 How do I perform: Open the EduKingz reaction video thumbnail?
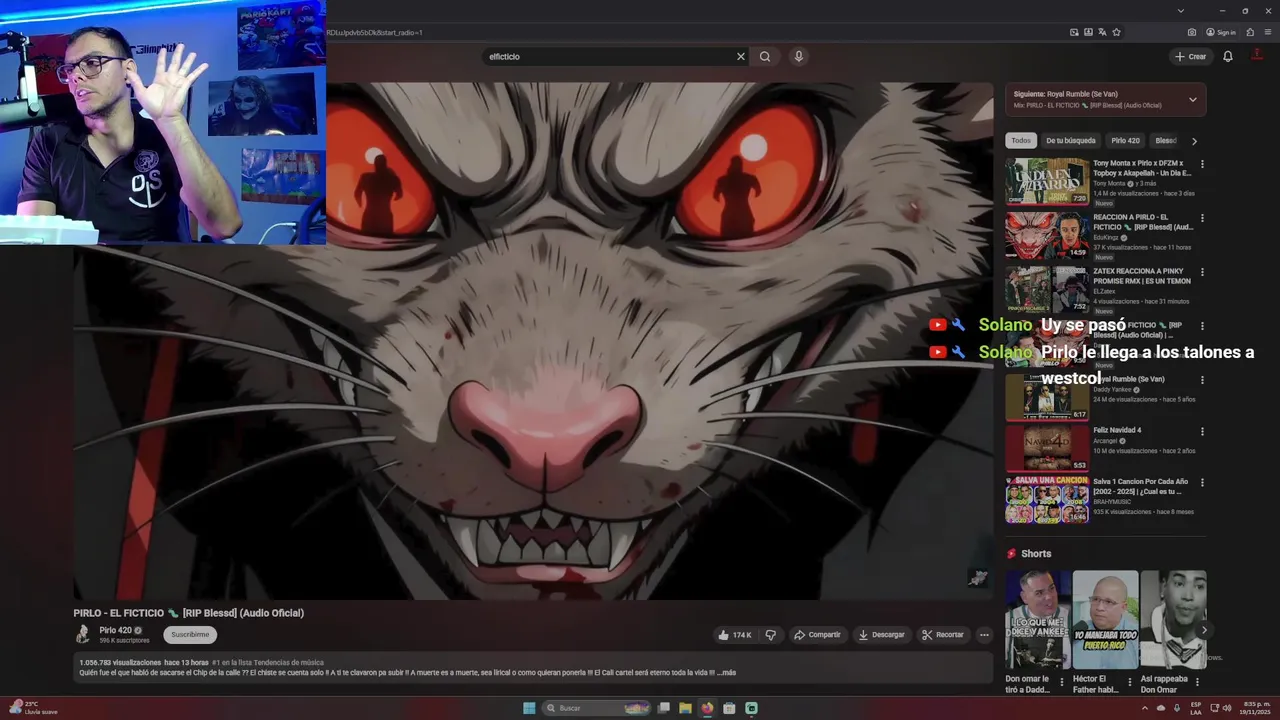tap(1047, 235)
